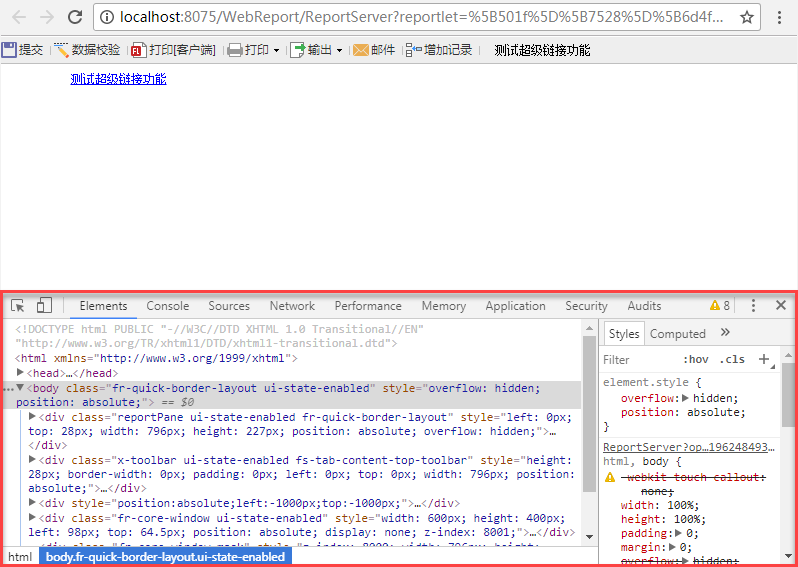Expand overflow shorthand in element.style
This screenshot has height=567, width=798.
tap(686, 398)
